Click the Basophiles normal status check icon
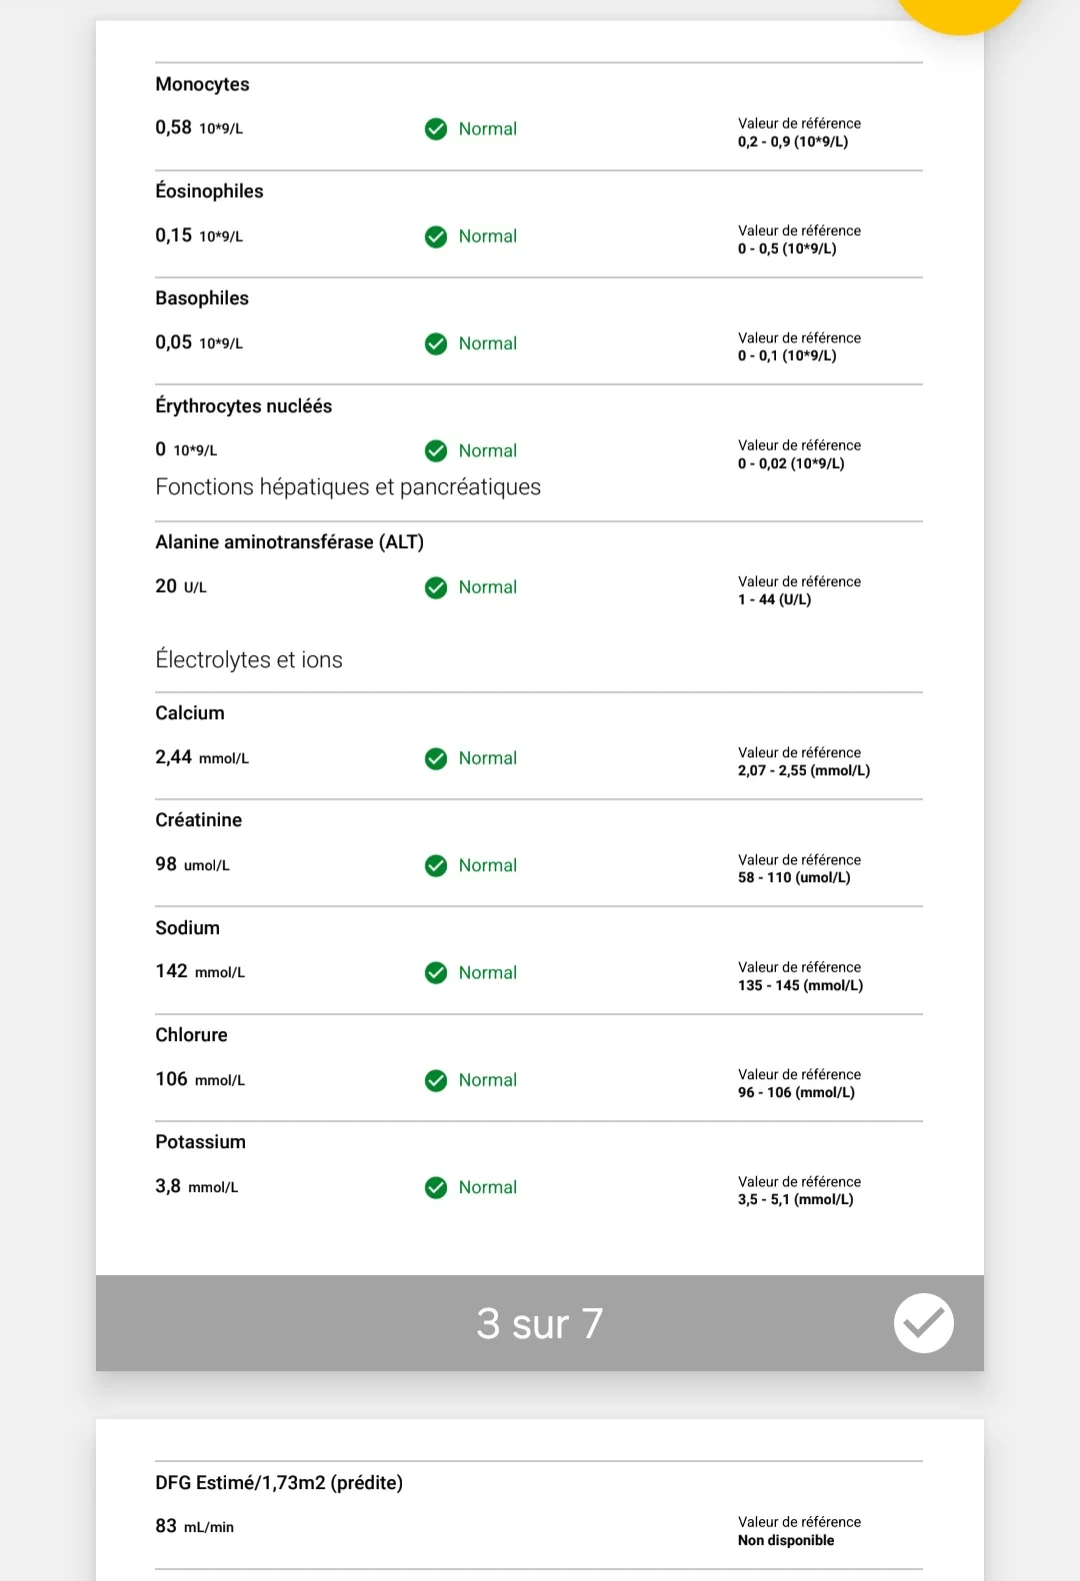The image size is (1080, 1581). [x=436, y=344]
